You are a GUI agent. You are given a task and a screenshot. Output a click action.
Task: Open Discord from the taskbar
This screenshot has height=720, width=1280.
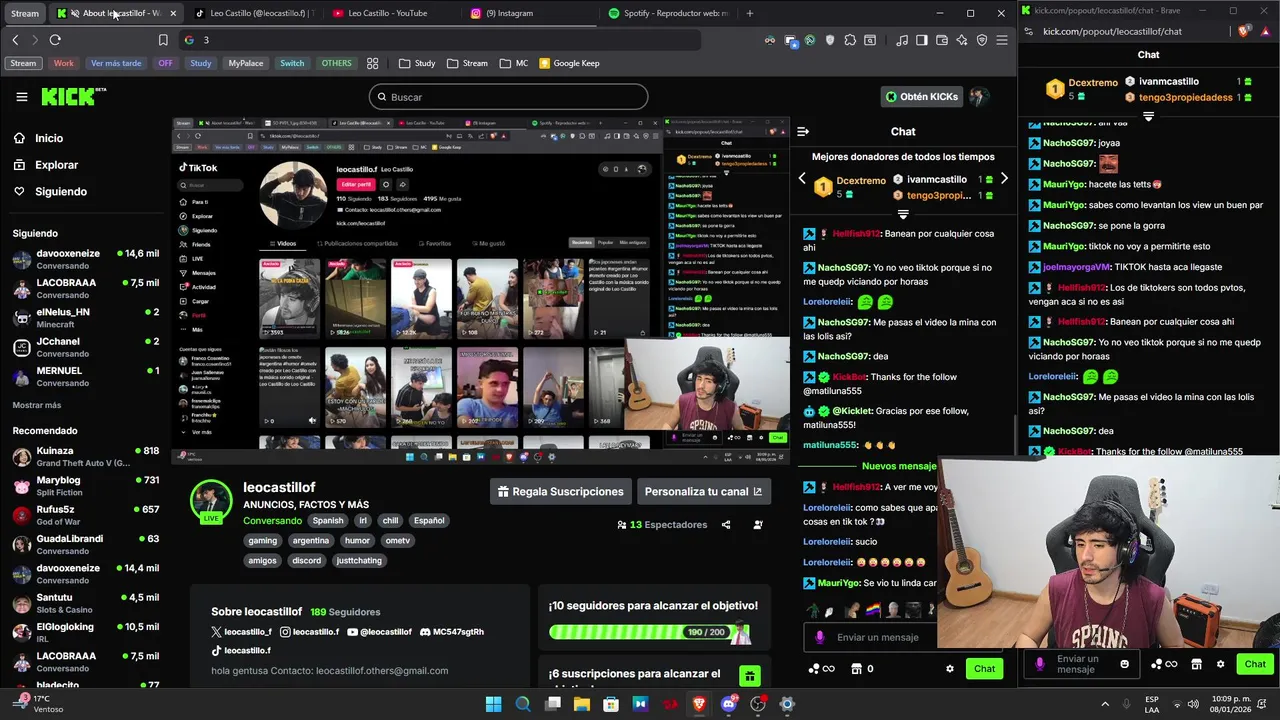pos(728,704)
